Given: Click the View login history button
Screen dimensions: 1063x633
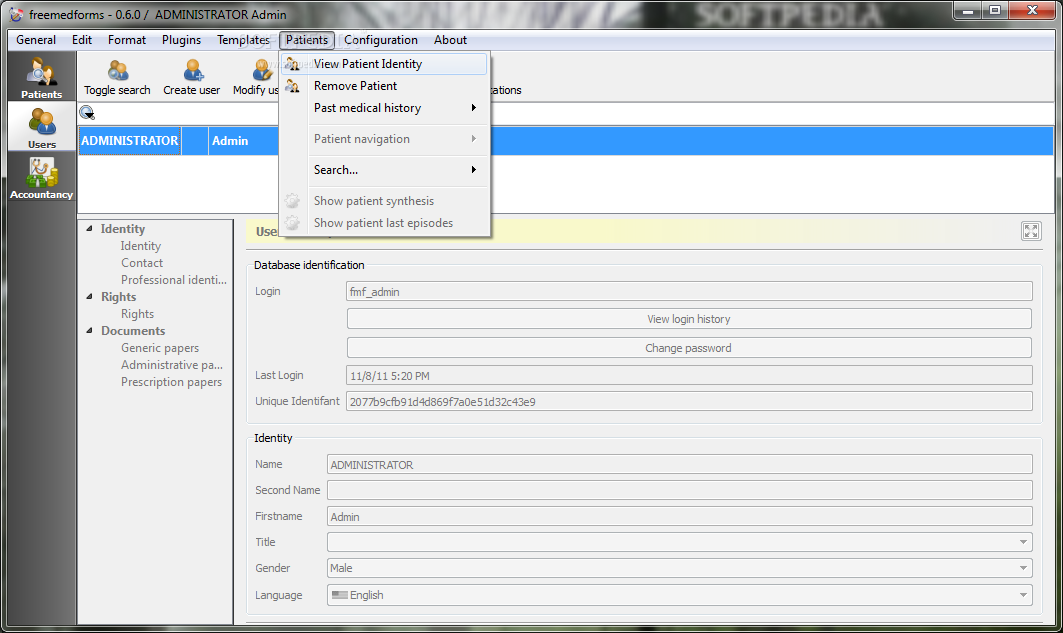Looking at the screenshot, I should point(689,319).
